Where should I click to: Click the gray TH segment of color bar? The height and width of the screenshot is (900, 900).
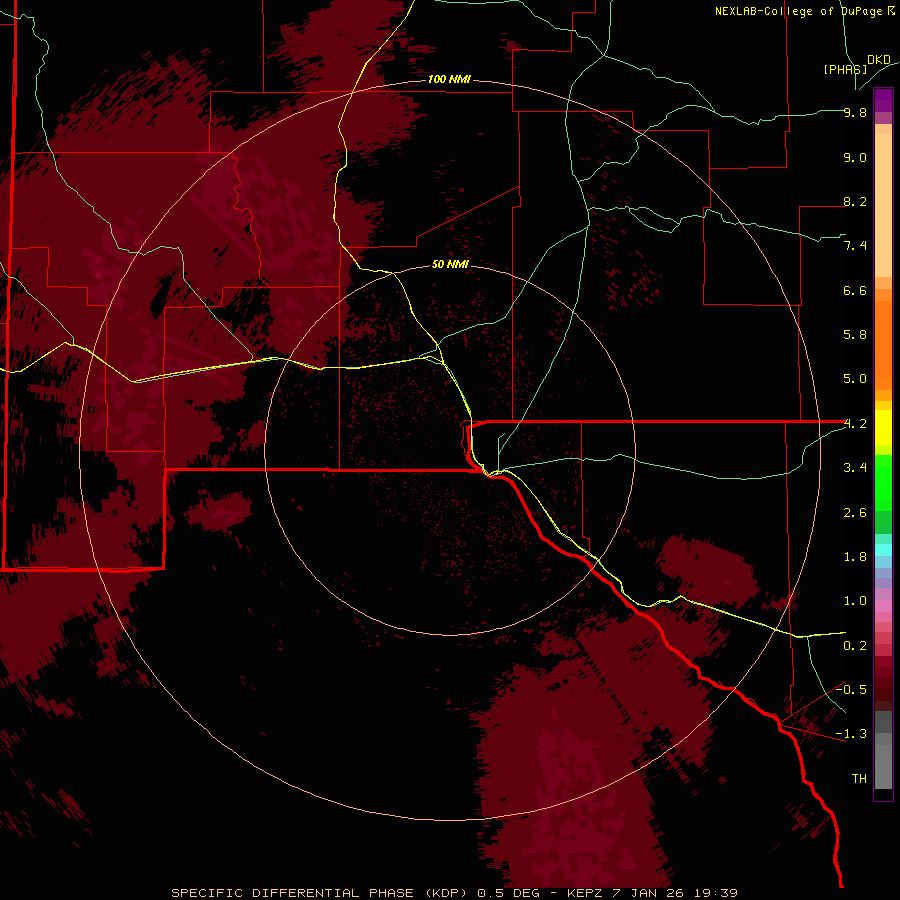(883, 766)
